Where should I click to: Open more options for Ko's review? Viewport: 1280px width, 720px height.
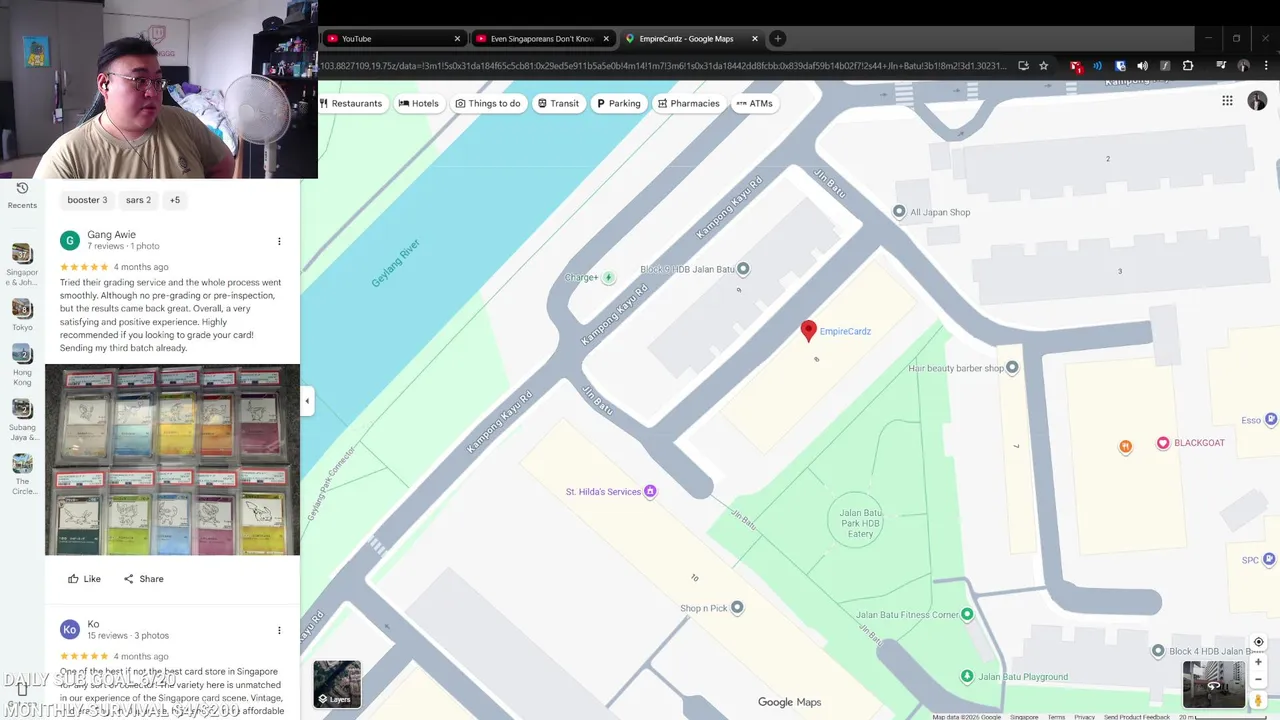click(x=279, y=630)
